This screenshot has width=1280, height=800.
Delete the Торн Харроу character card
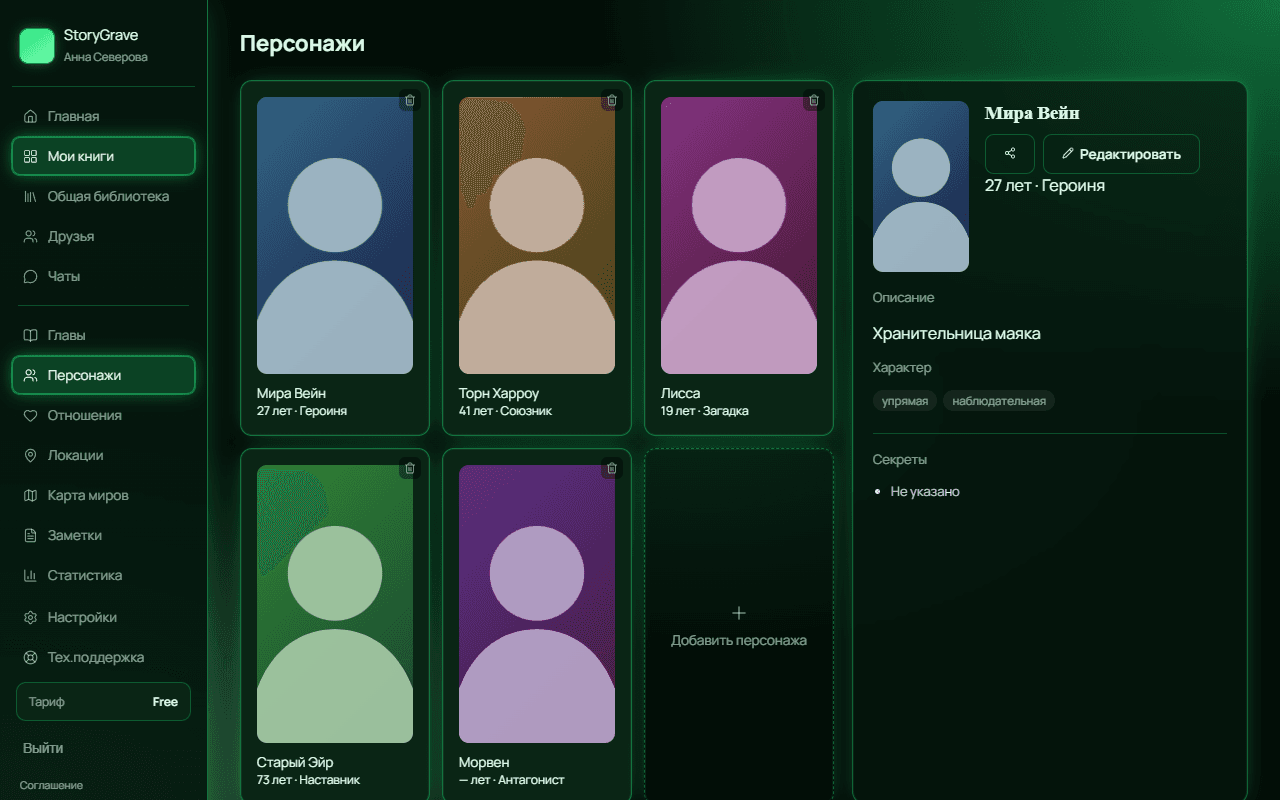(x=612, y=100)
